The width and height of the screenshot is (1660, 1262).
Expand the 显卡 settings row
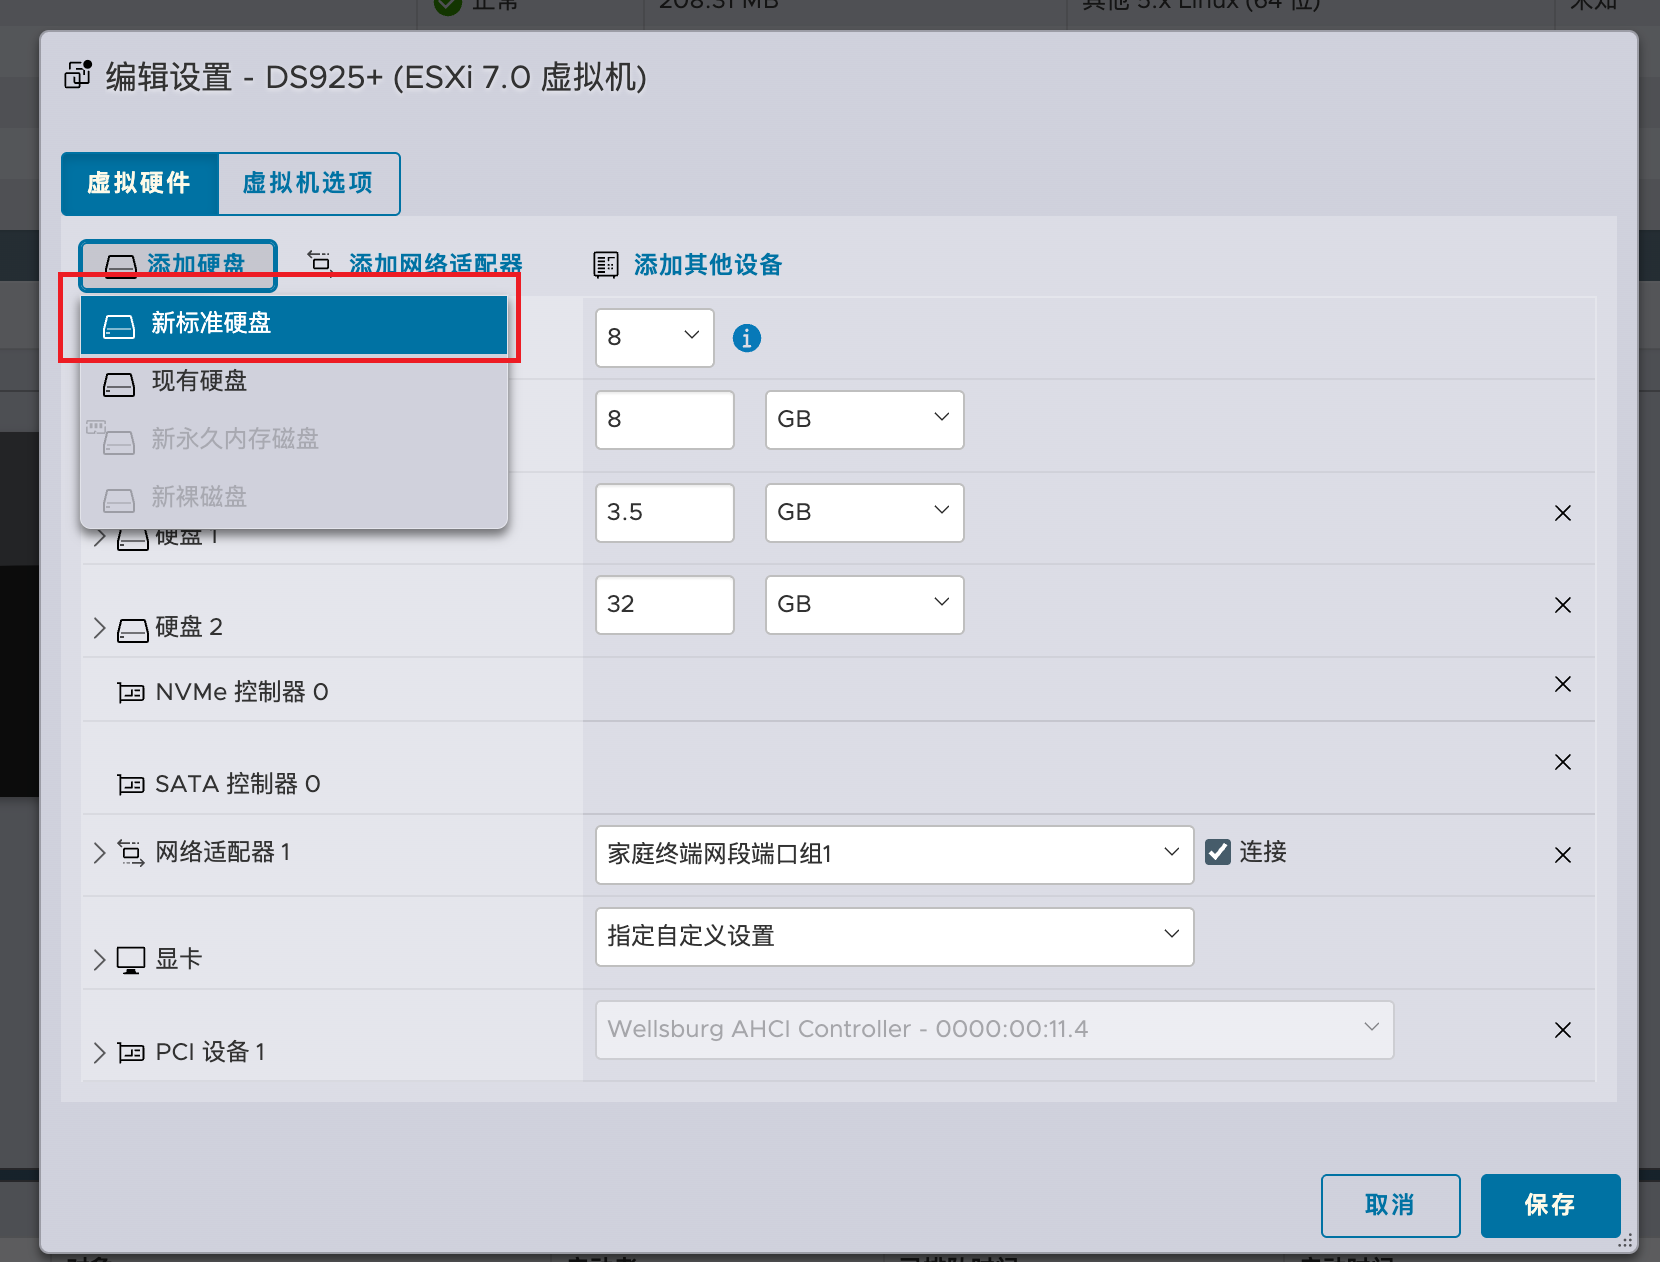click(x=99, y=960)
